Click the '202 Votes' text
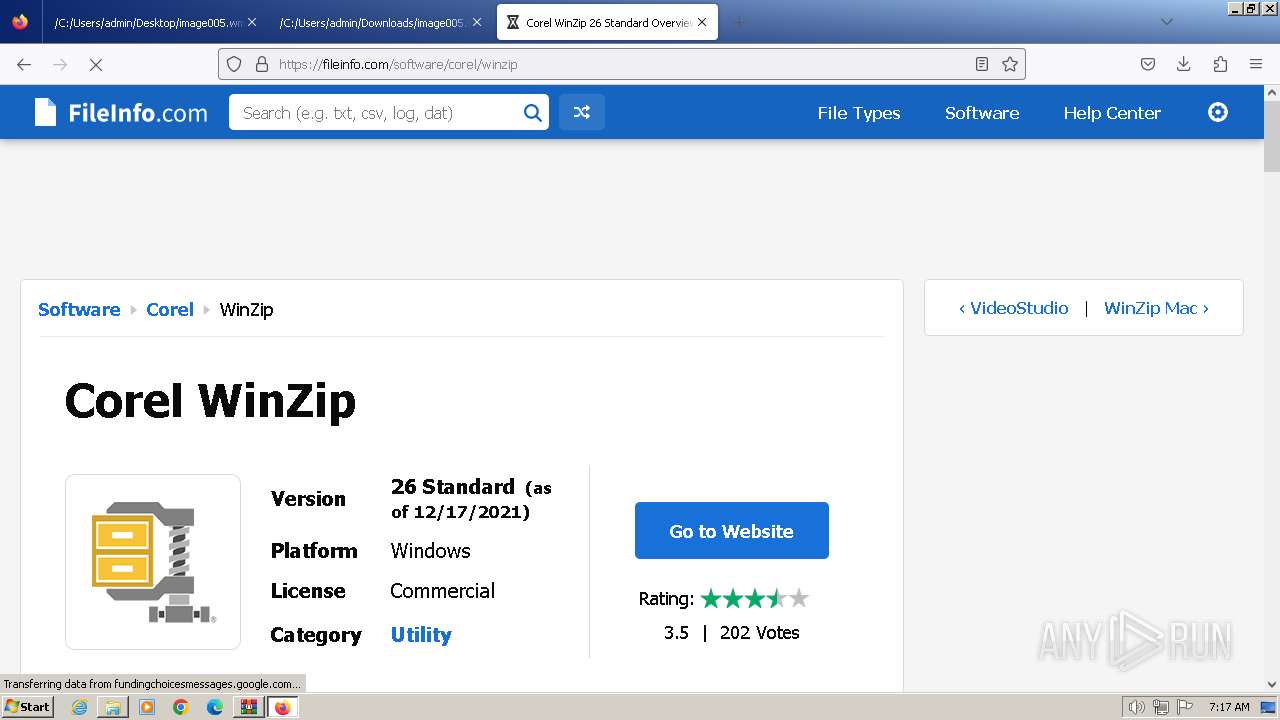Image resolution: width=1280 pixels, height=720 pixels. [x=760, y=632]
